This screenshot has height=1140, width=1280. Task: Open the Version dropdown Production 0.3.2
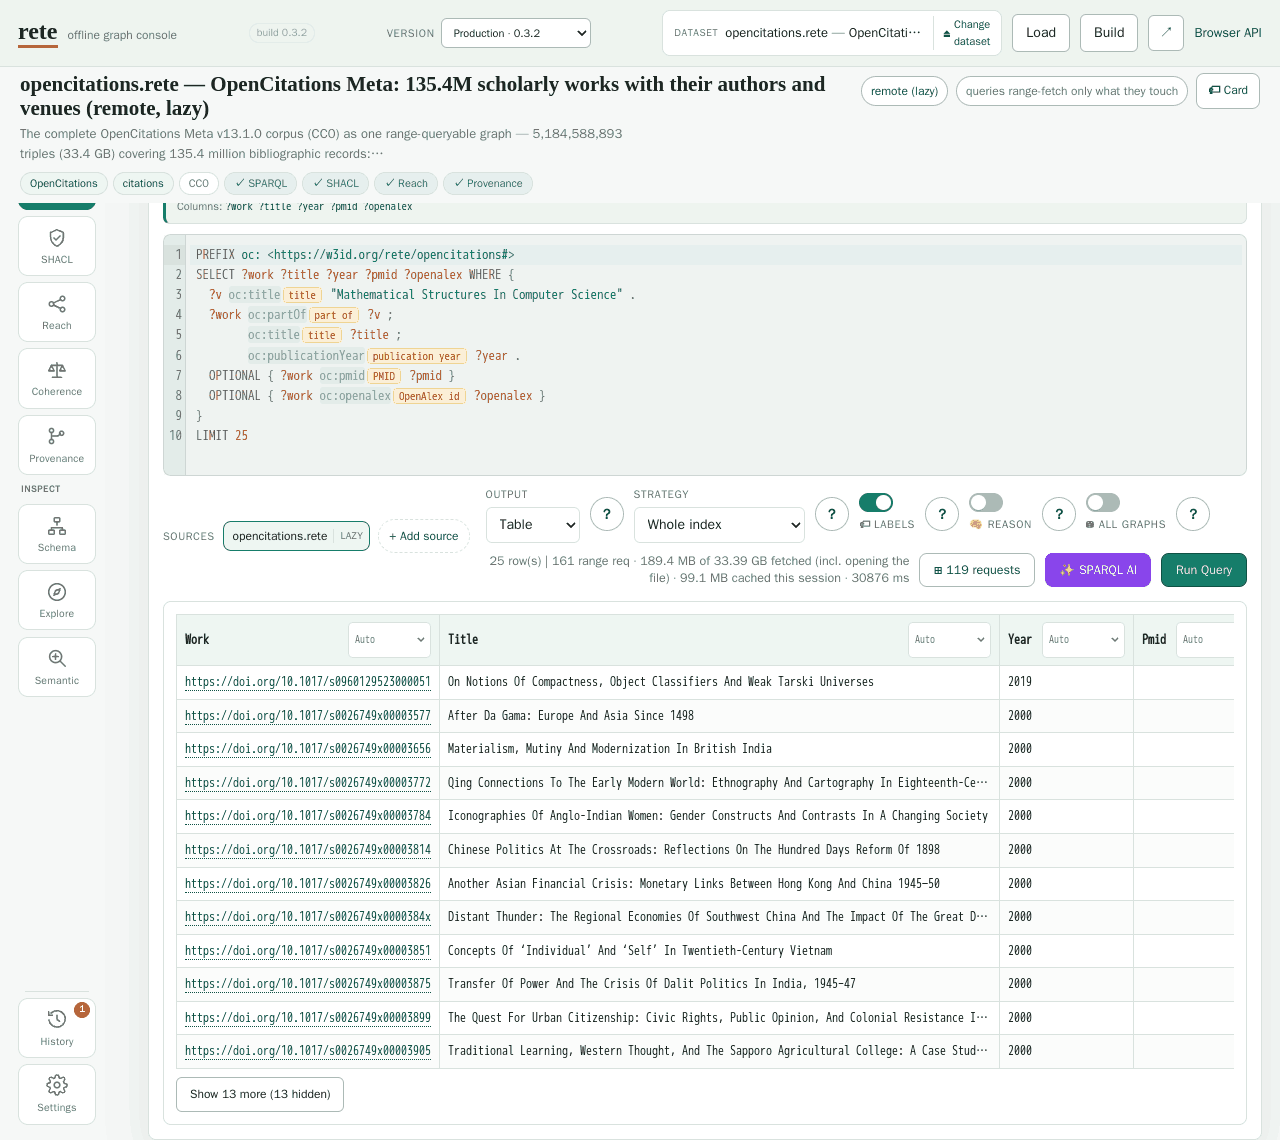[x=516, y=33]
